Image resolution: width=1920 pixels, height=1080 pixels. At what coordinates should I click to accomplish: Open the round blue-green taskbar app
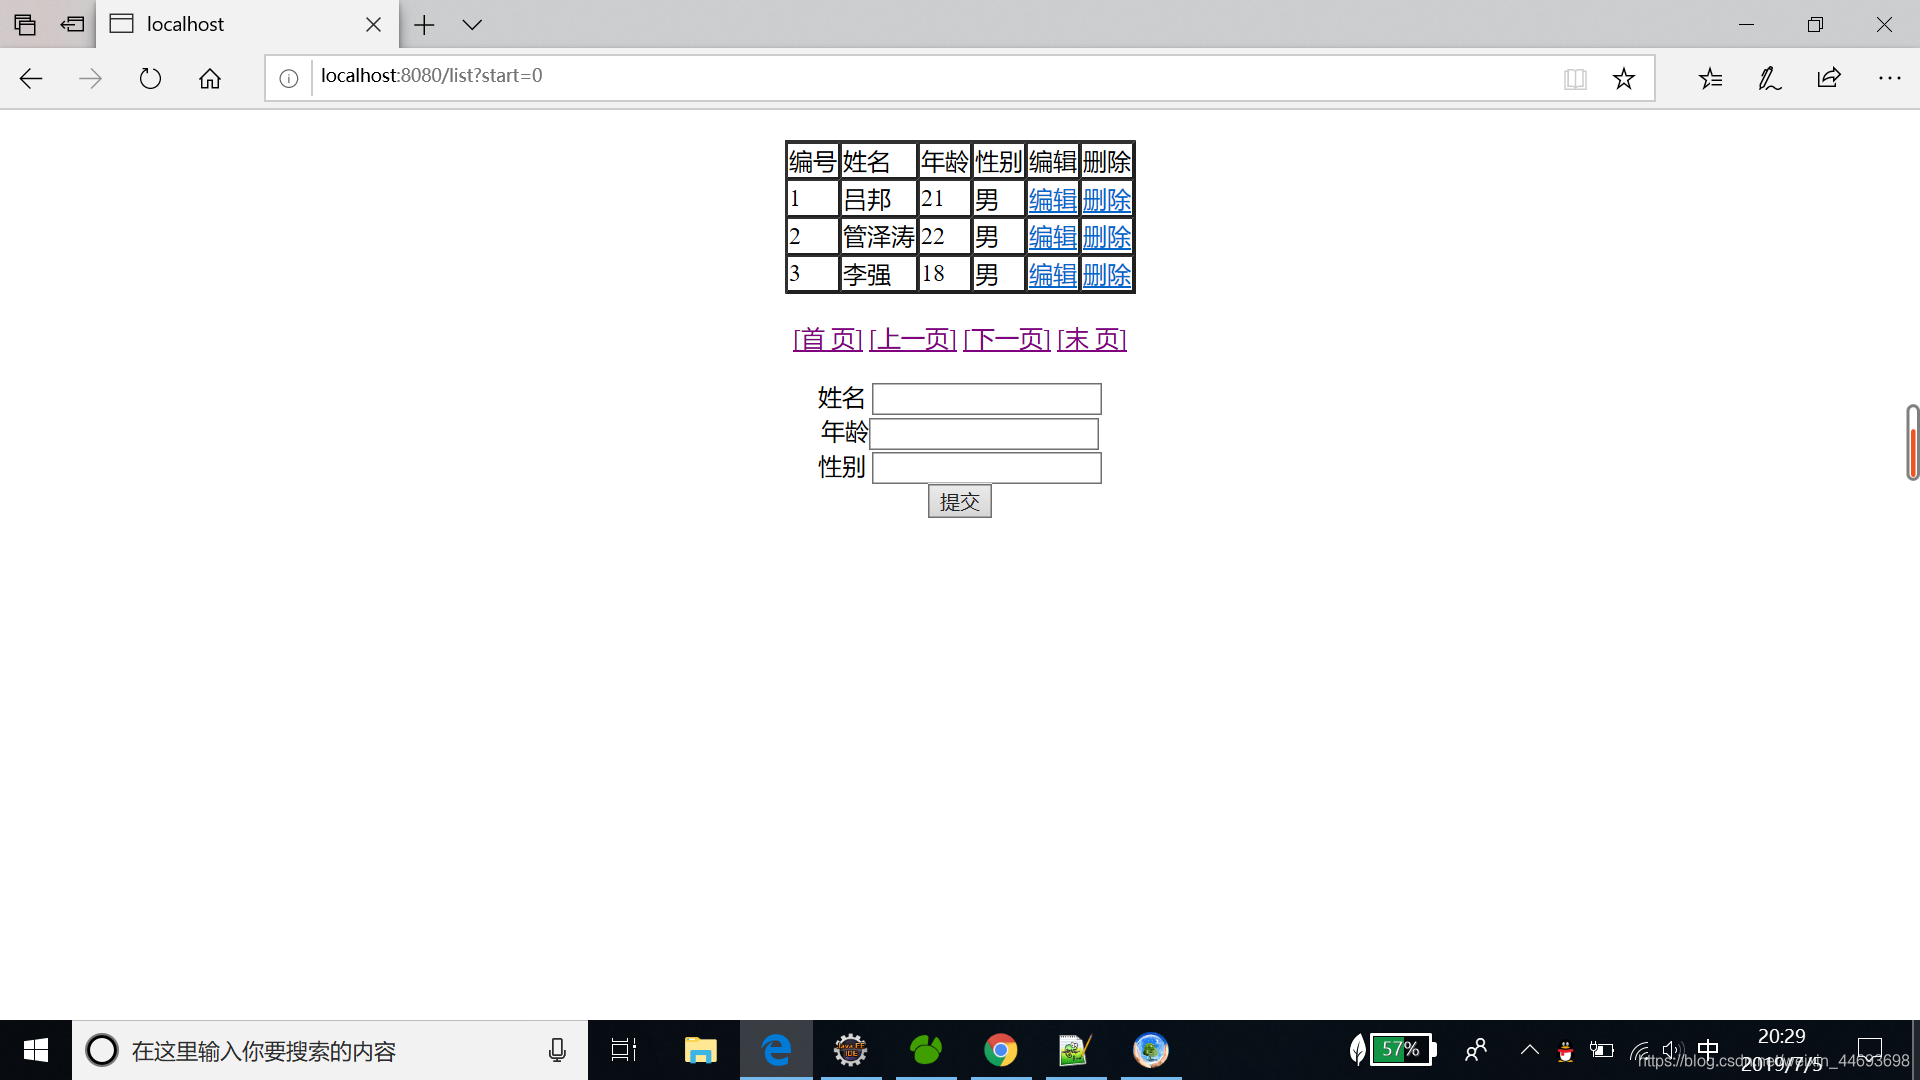click(x=1151, y=1050)
